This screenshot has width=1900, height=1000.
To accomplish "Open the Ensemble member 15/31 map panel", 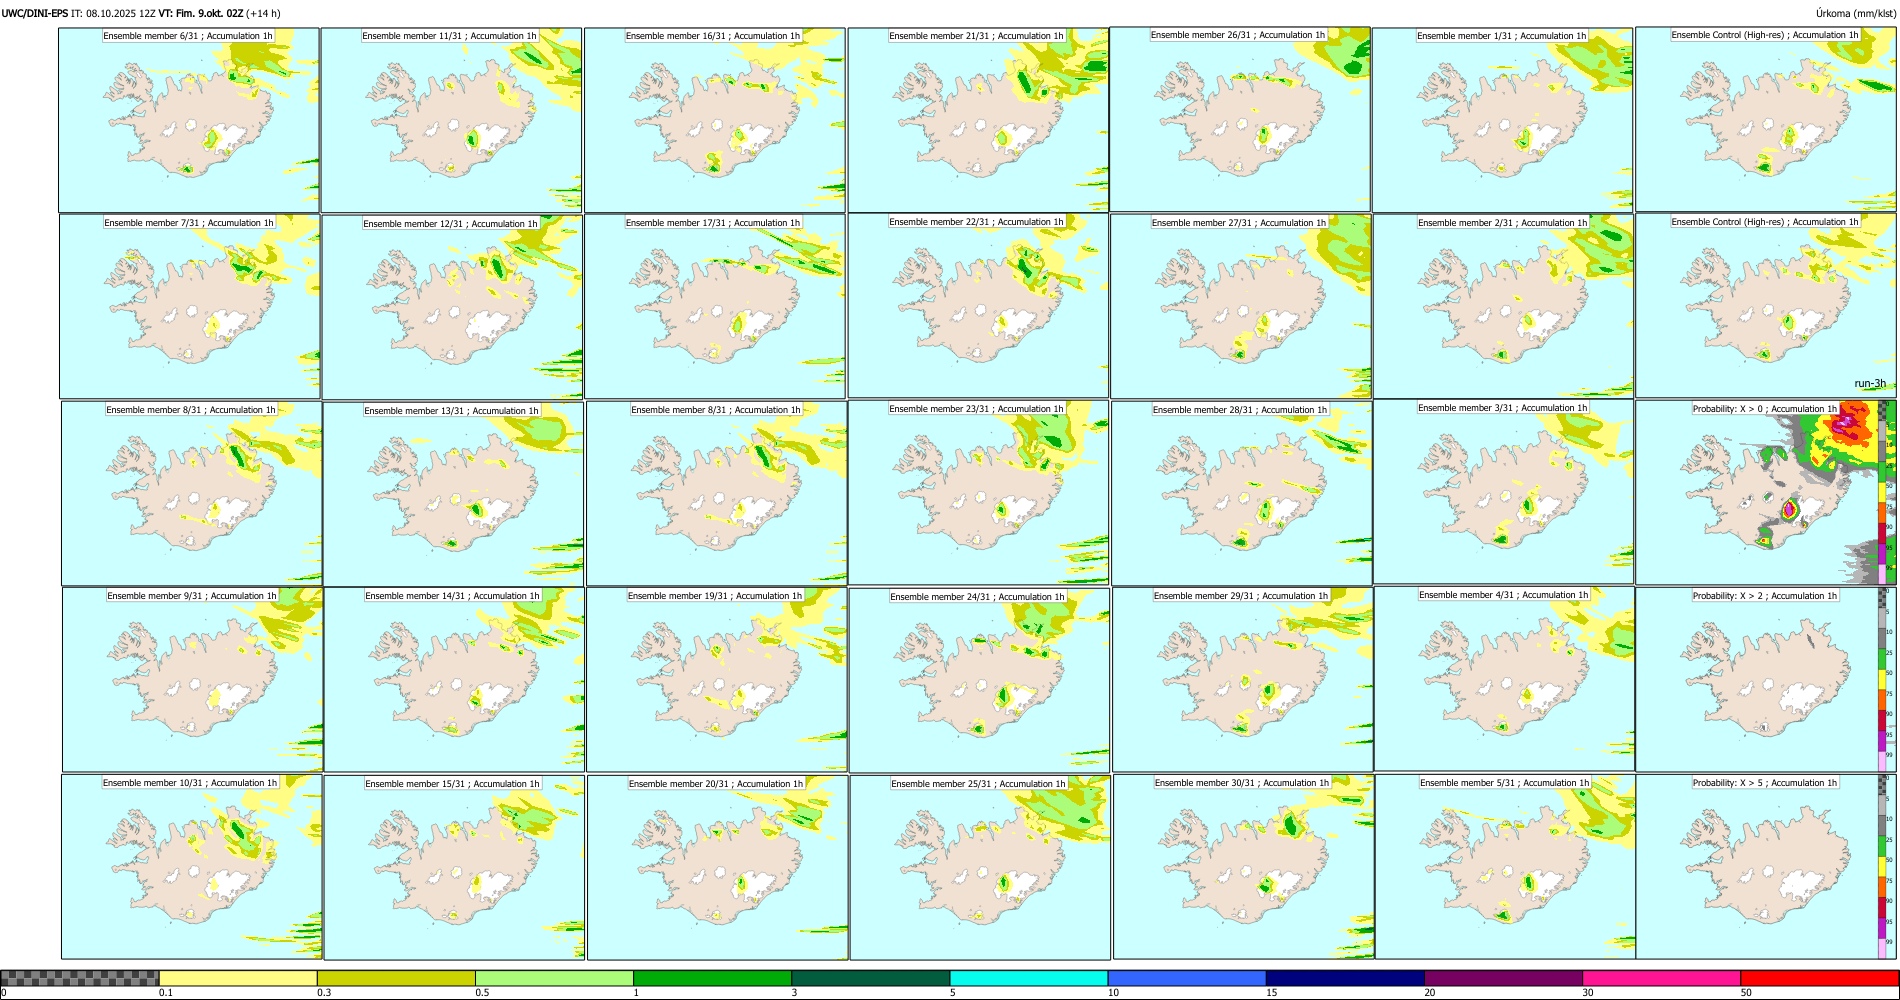I will (x=455, y=867).
